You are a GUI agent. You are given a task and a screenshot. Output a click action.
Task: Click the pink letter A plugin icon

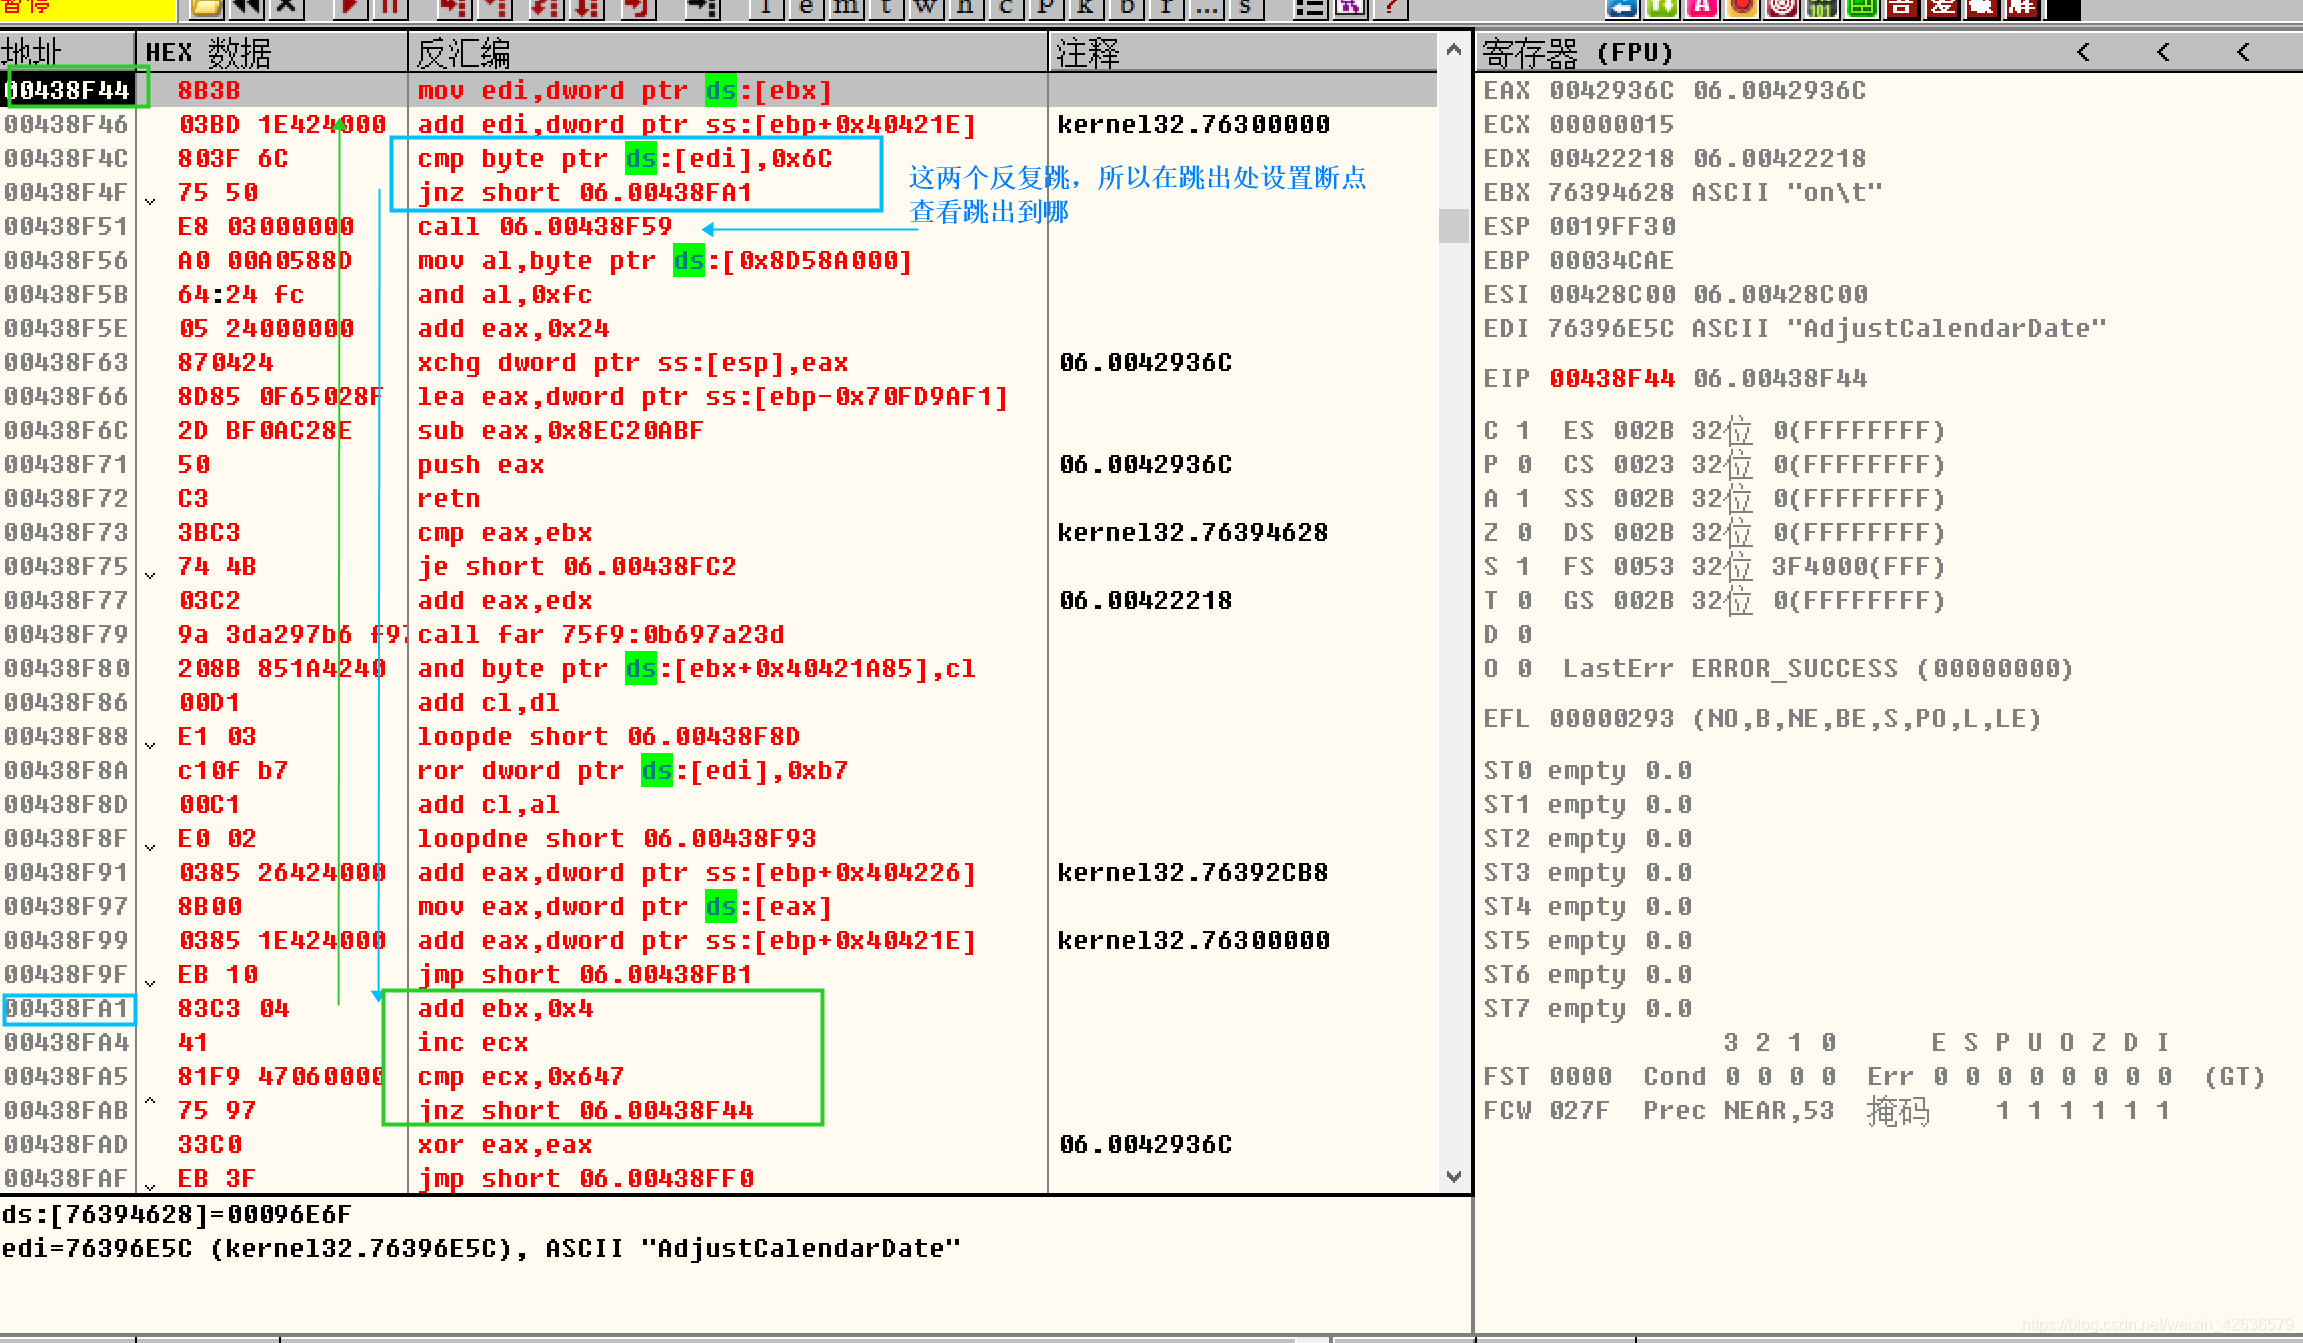click(1702, 8)
